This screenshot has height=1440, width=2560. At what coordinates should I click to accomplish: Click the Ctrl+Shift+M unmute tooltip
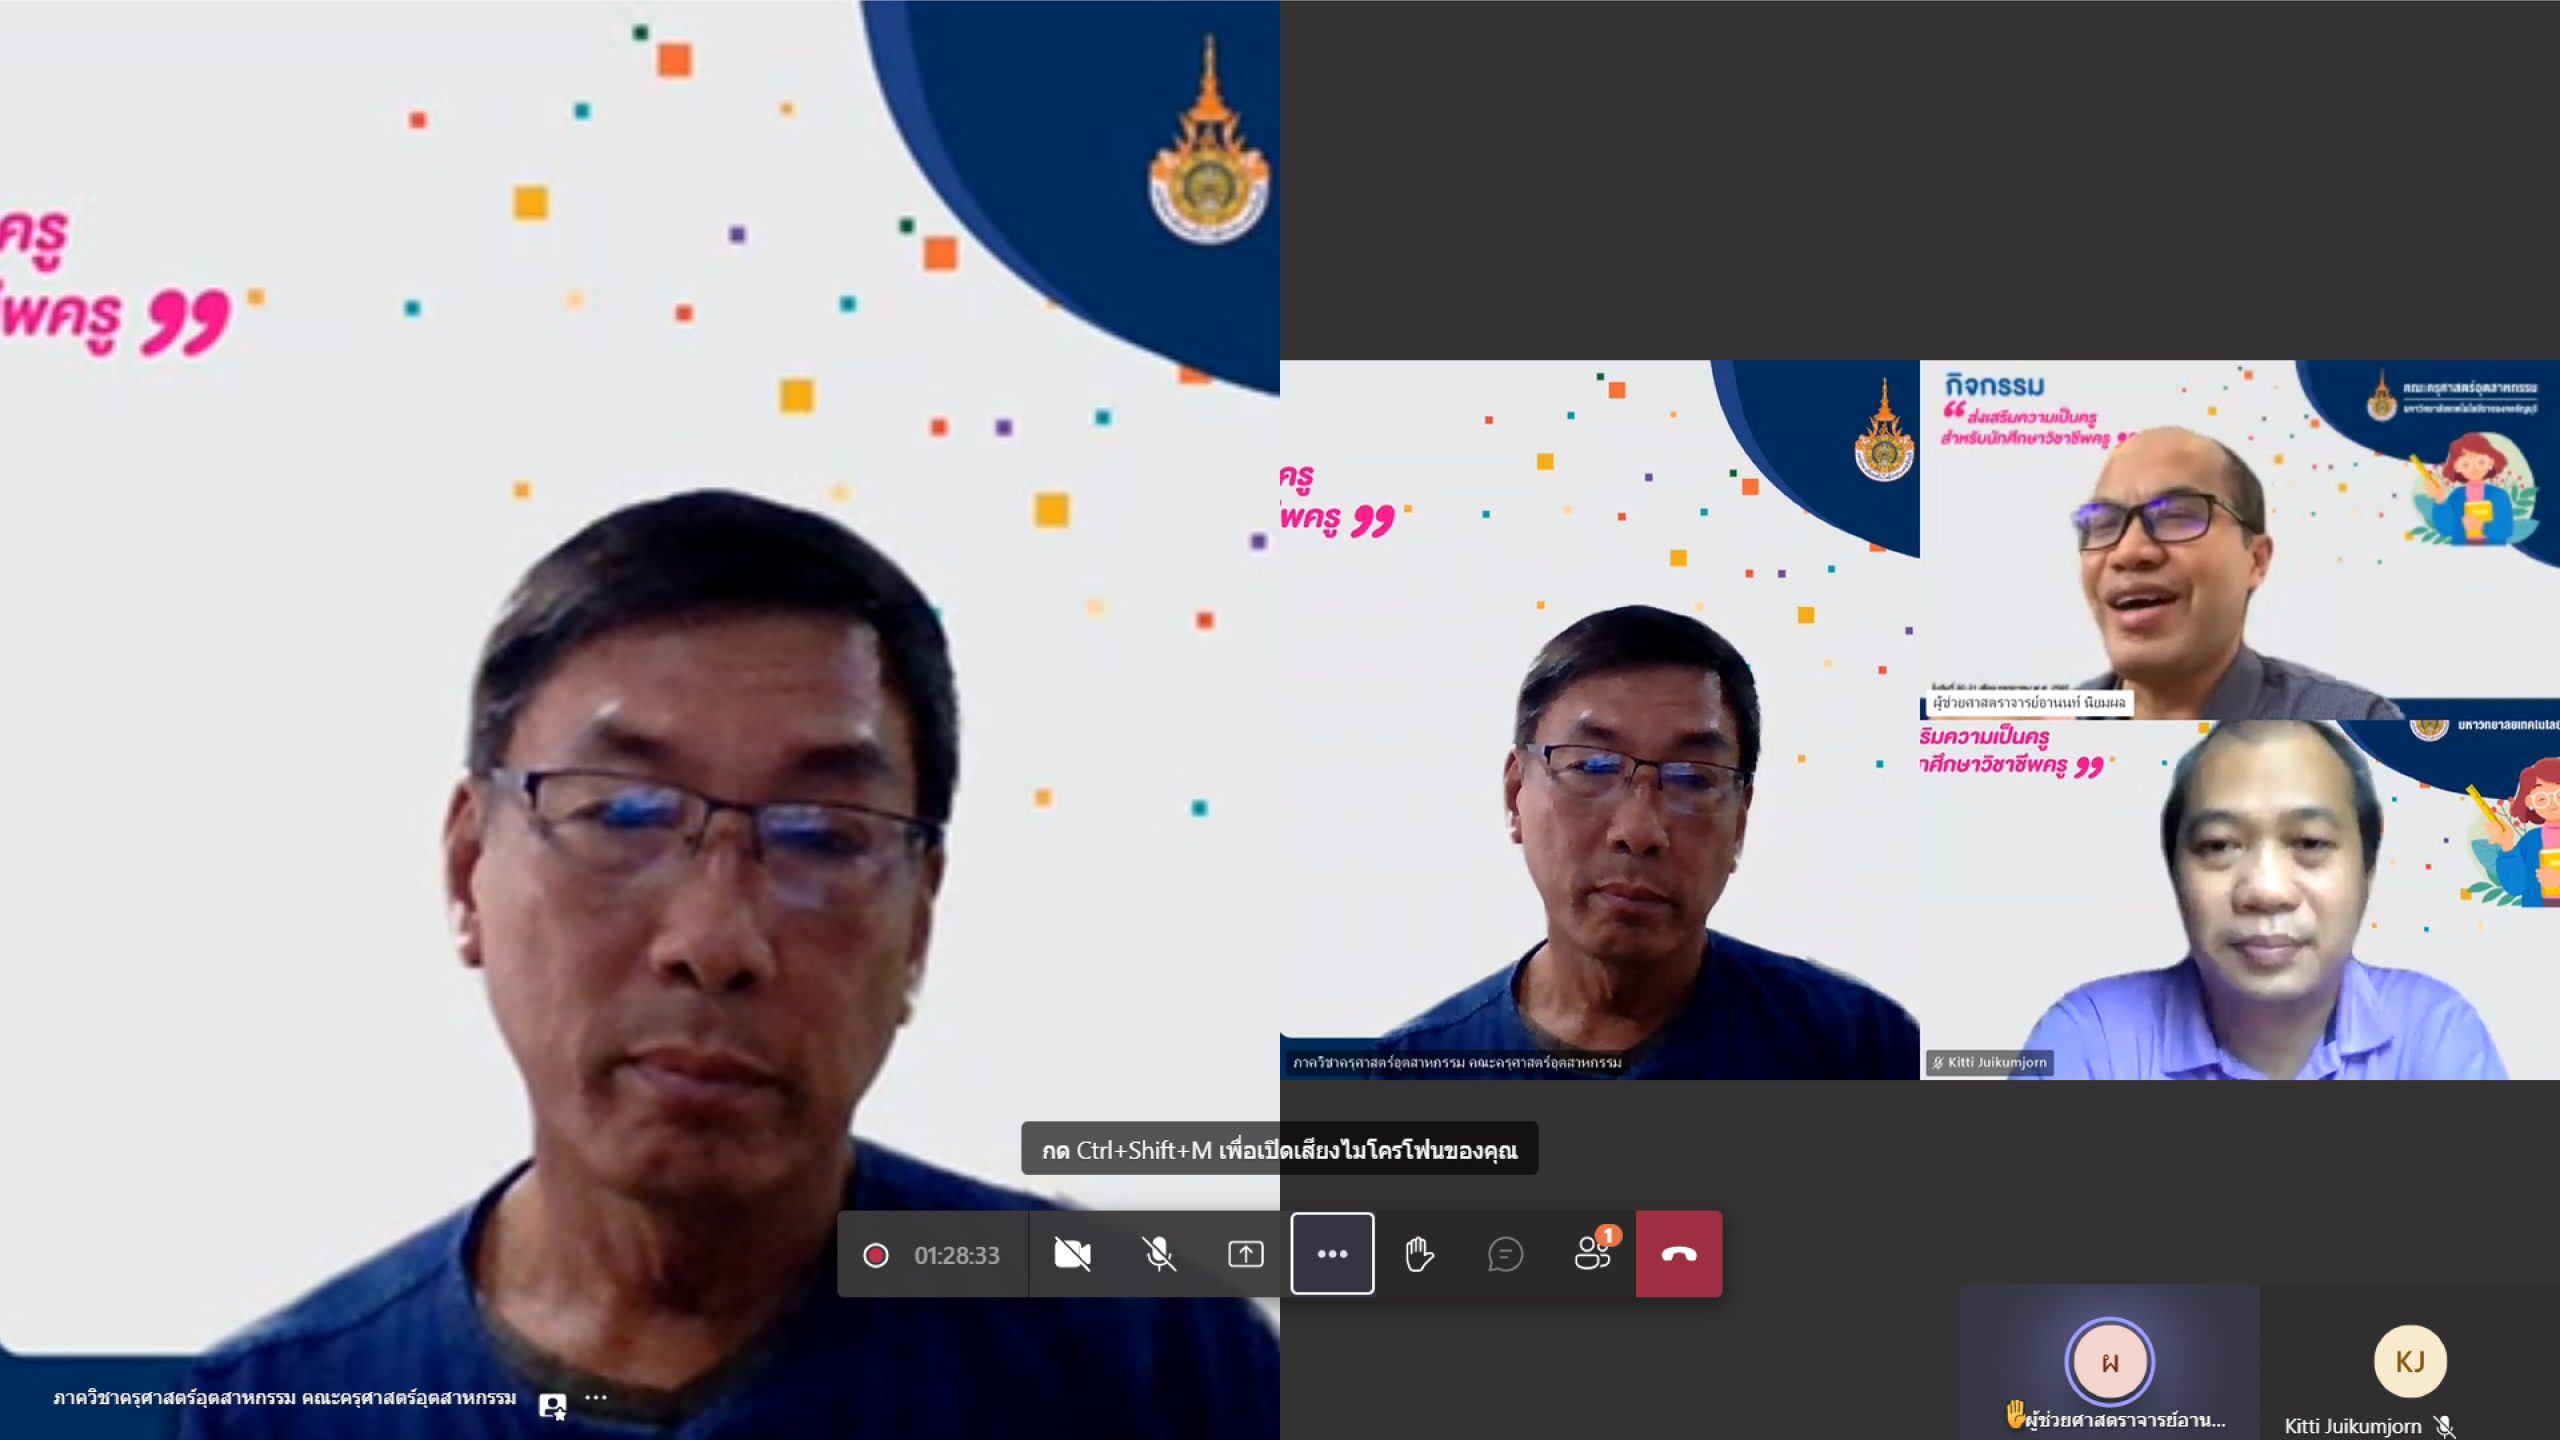[1279, 1149]
